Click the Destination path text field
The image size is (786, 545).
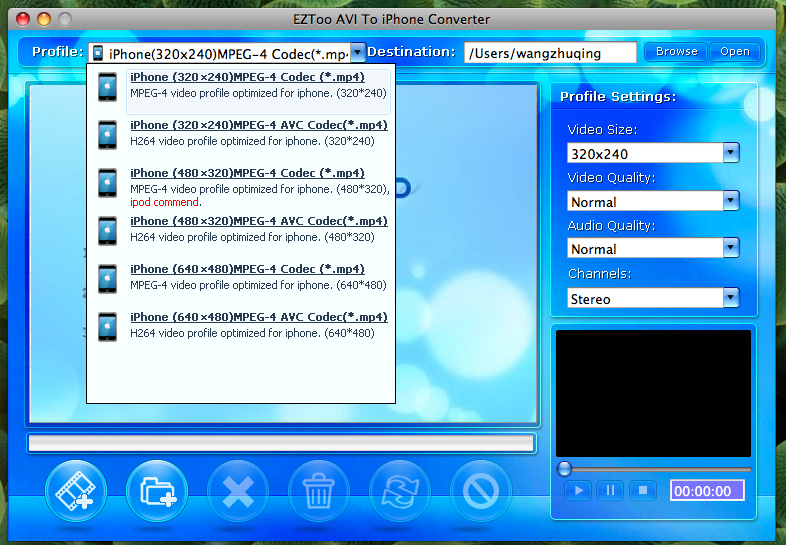pos(550,53)
